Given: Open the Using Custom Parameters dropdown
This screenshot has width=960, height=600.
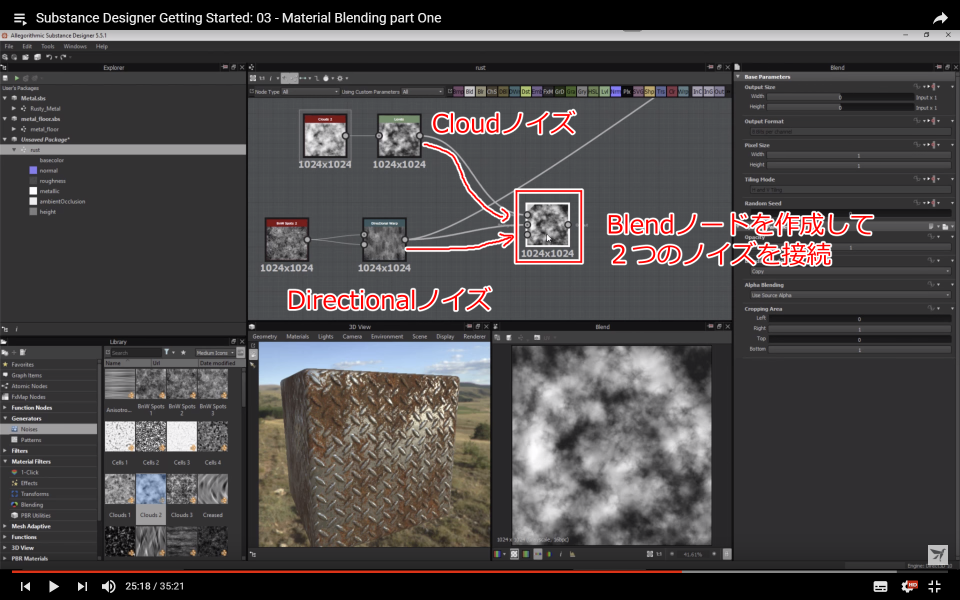Looking at the screenshot, I should pos(422,92).
